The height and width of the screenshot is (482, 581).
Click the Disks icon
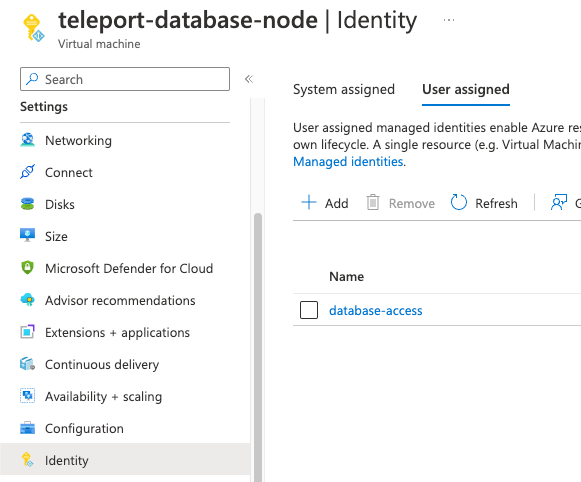[x=27, y=204]
